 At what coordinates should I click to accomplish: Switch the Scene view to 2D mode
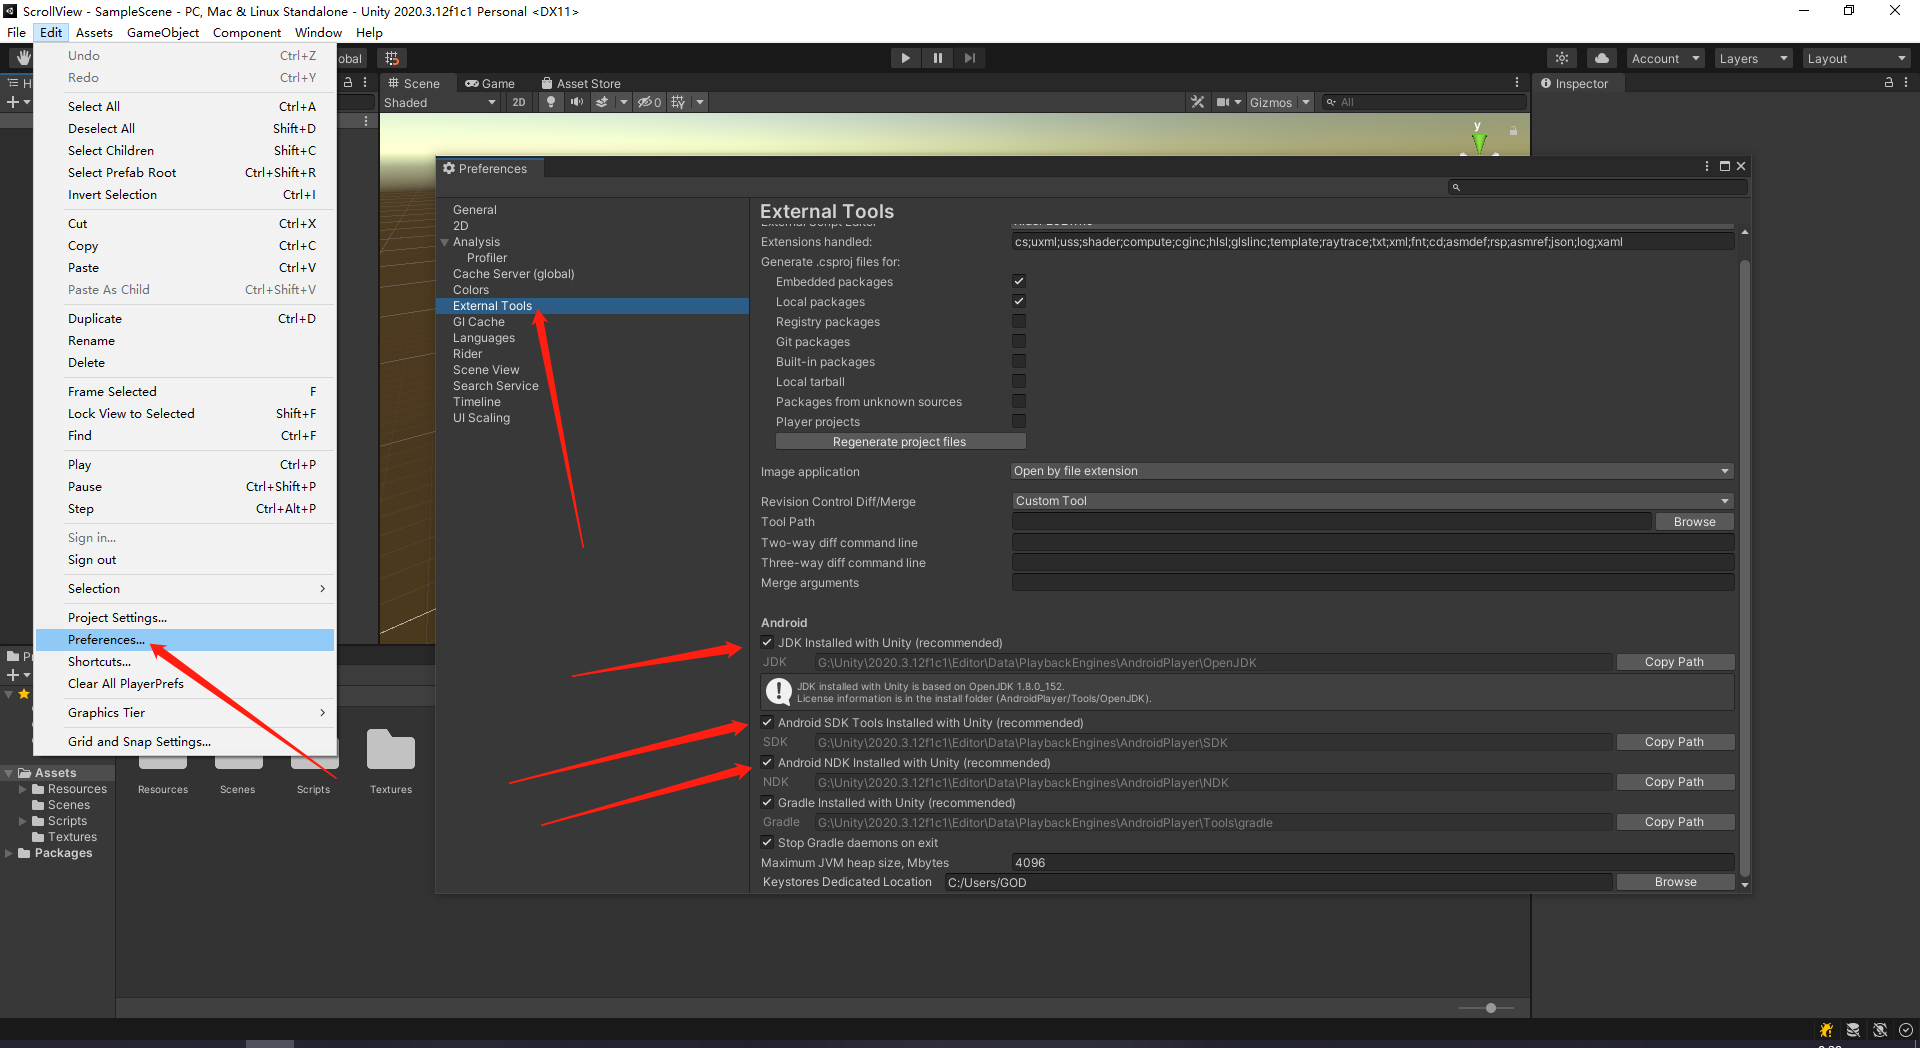coord(519,101)
